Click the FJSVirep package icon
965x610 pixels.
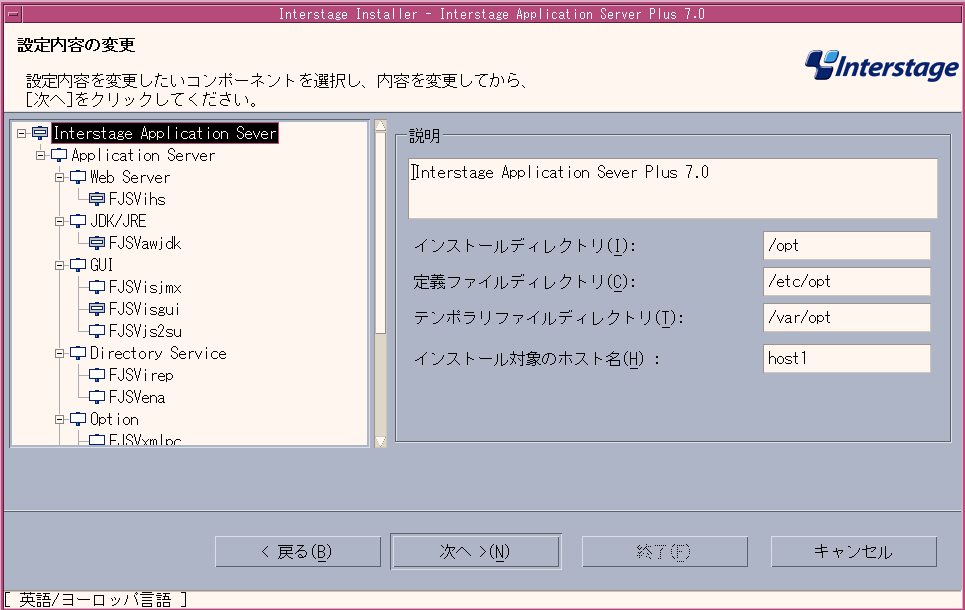(x=97, y=375)
